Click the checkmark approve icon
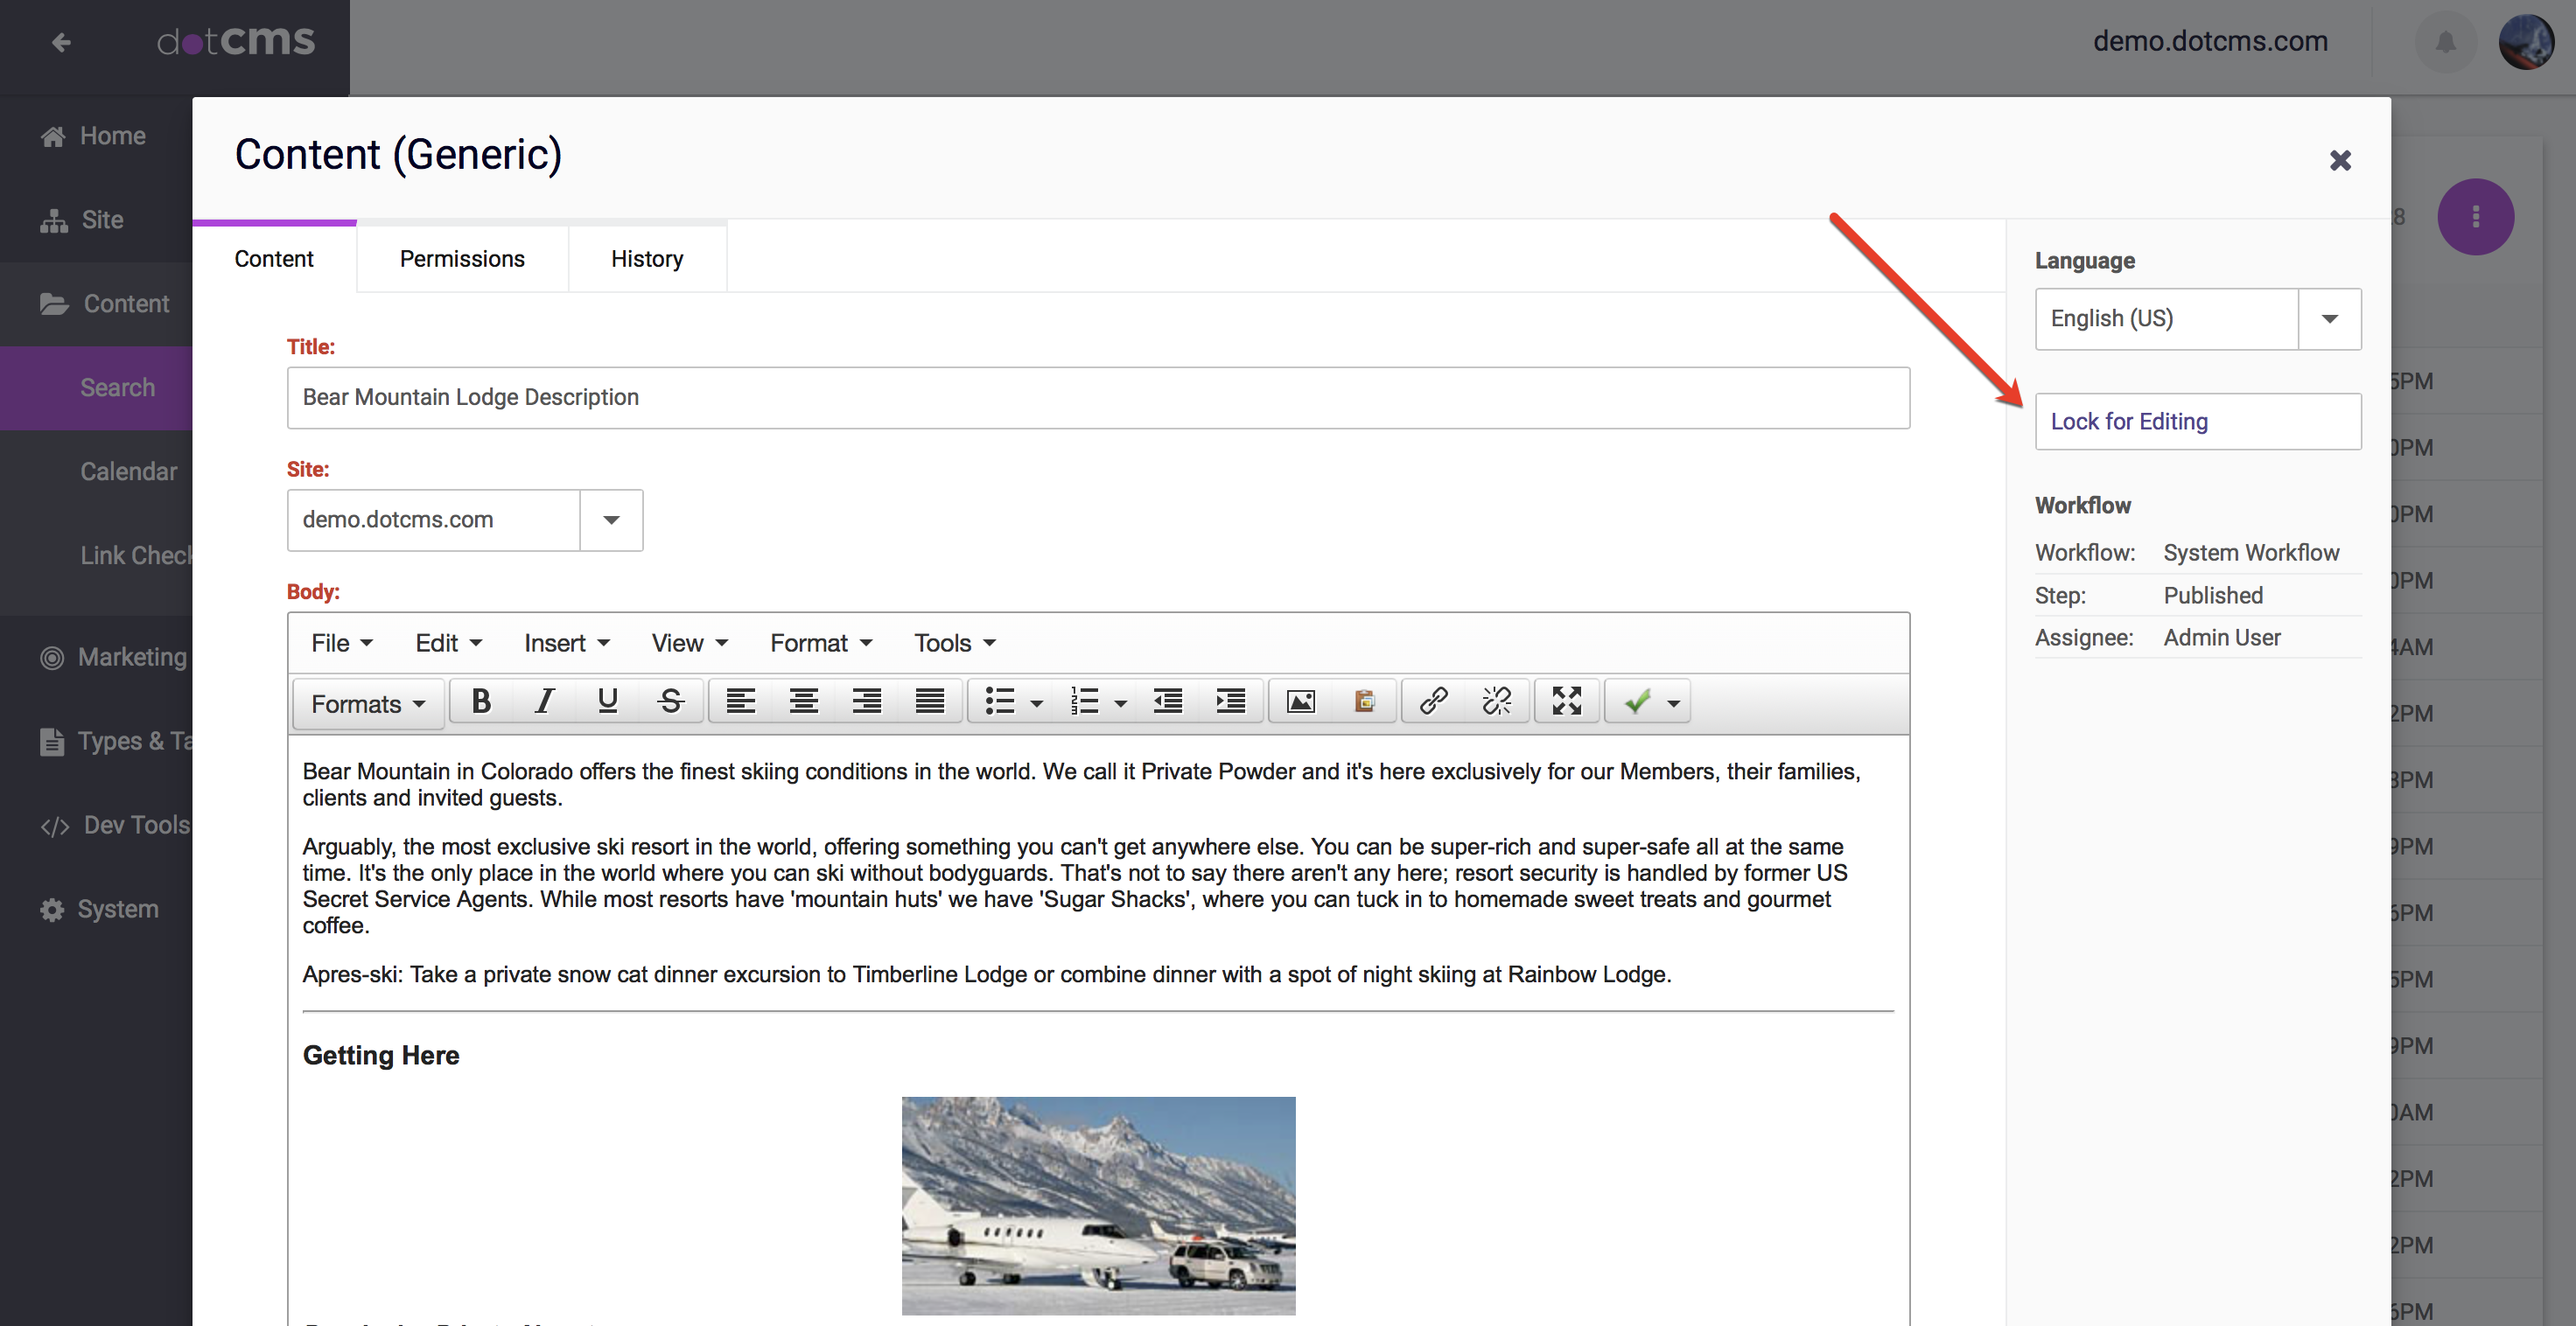The width and height of the screenshot is (2576, 1326). [1634, 701]
